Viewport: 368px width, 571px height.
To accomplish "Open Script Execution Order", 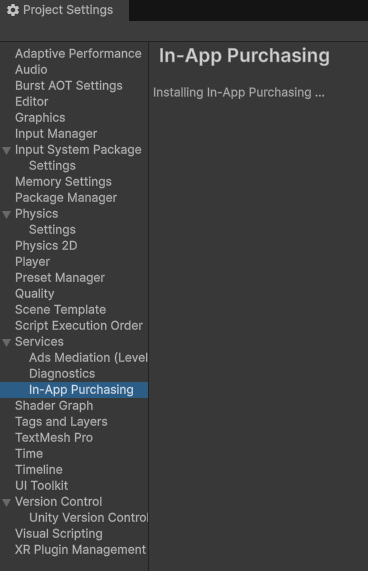I will pos(79,326).
